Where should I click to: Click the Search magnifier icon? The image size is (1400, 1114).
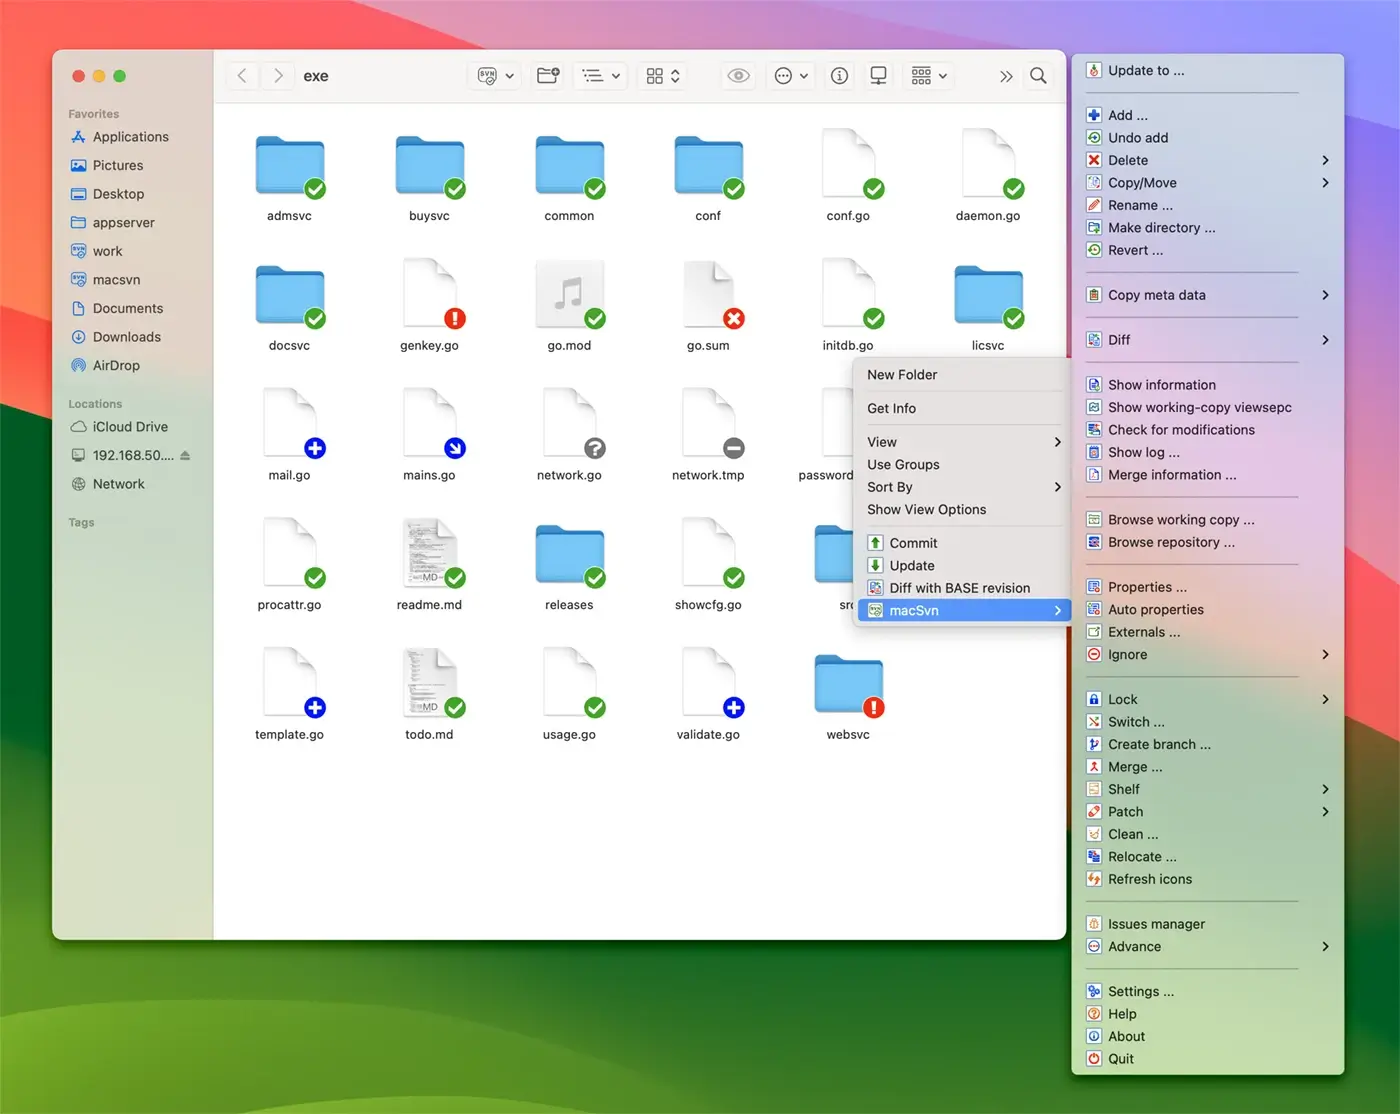(1038, 75)
